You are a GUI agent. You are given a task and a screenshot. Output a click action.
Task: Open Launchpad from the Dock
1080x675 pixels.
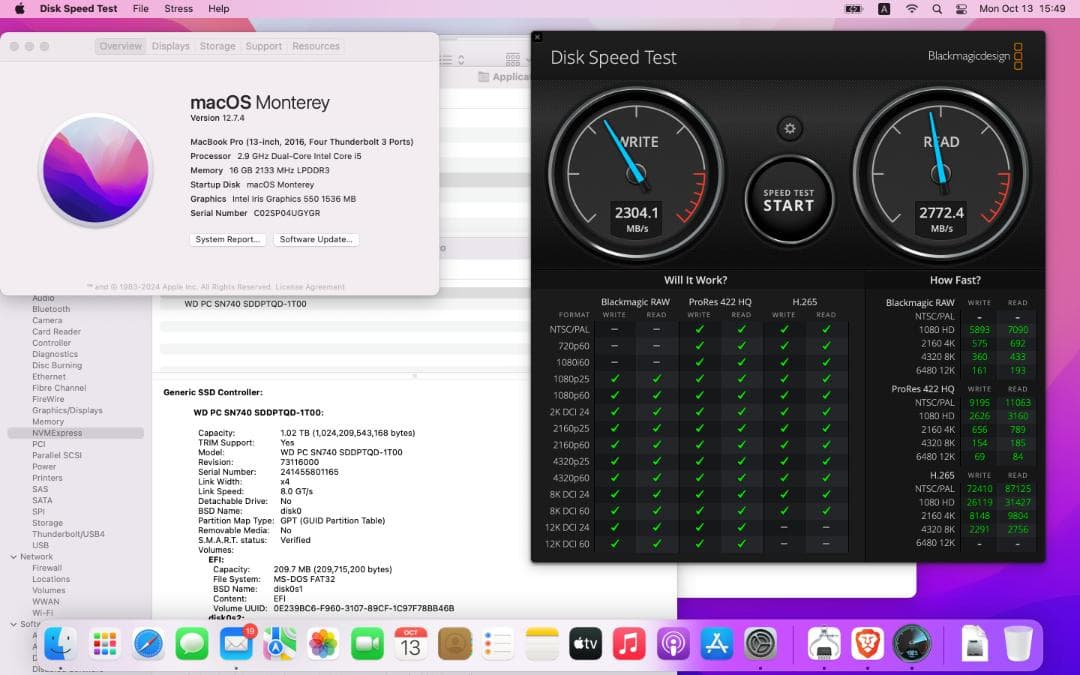104,645
